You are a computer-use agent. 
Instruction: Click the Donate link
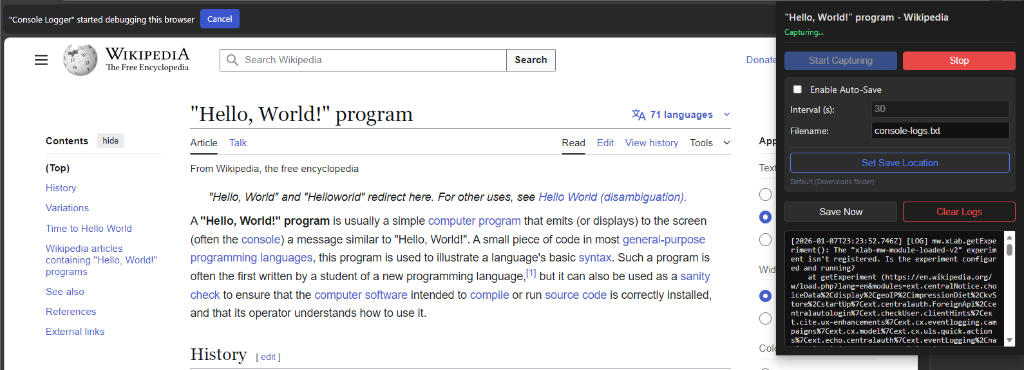pyautogui.click(x=761, y=60)
